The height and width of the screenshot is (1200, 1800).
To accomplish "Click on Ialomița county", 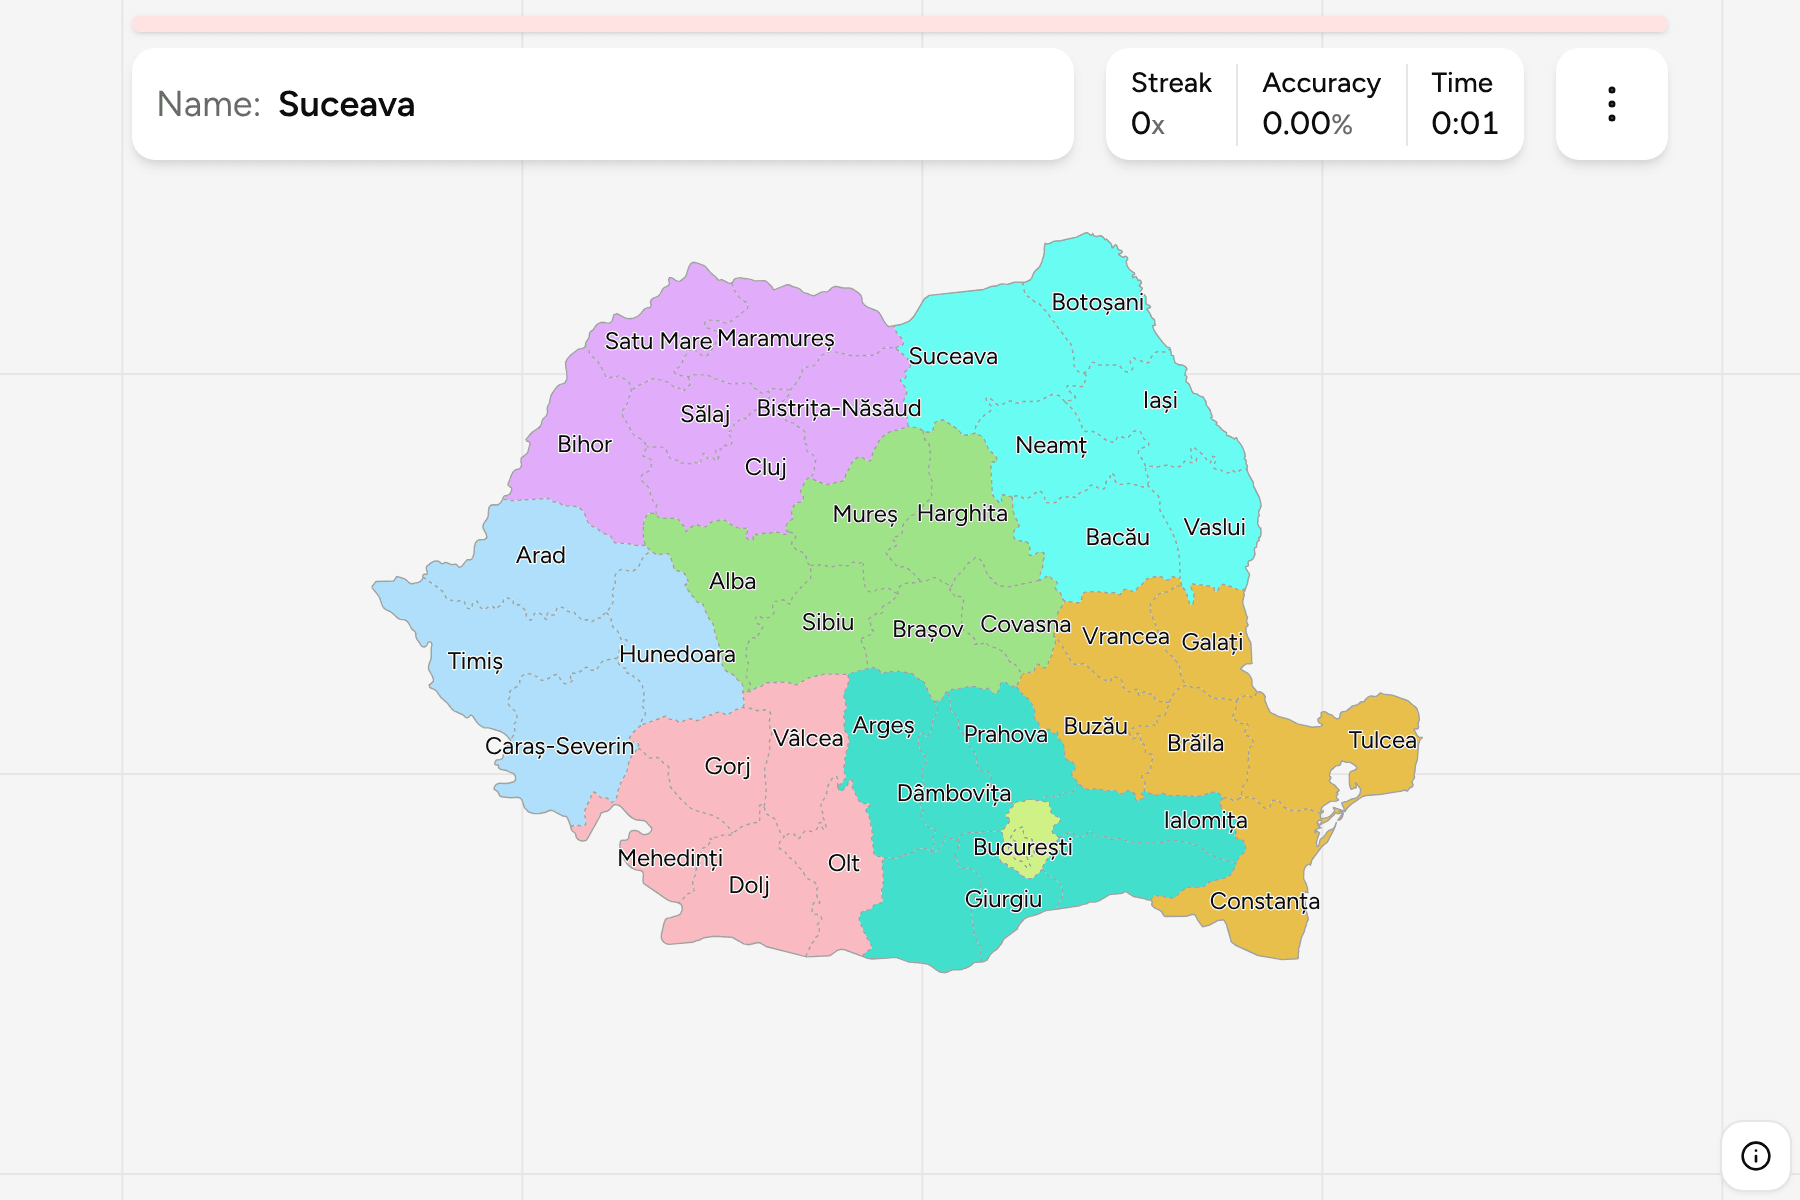I will (1205, 820).
